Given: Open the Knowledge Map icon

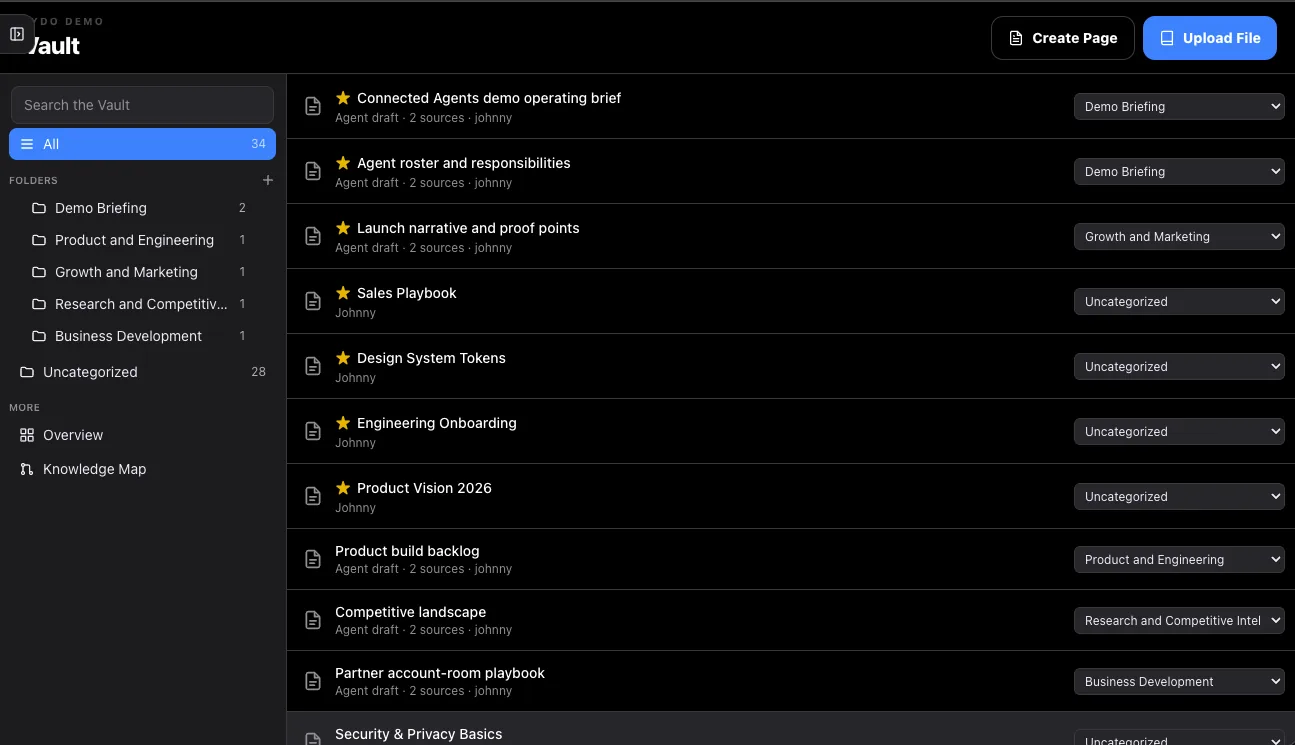Looking at the screenshot, I should [27, 469].
